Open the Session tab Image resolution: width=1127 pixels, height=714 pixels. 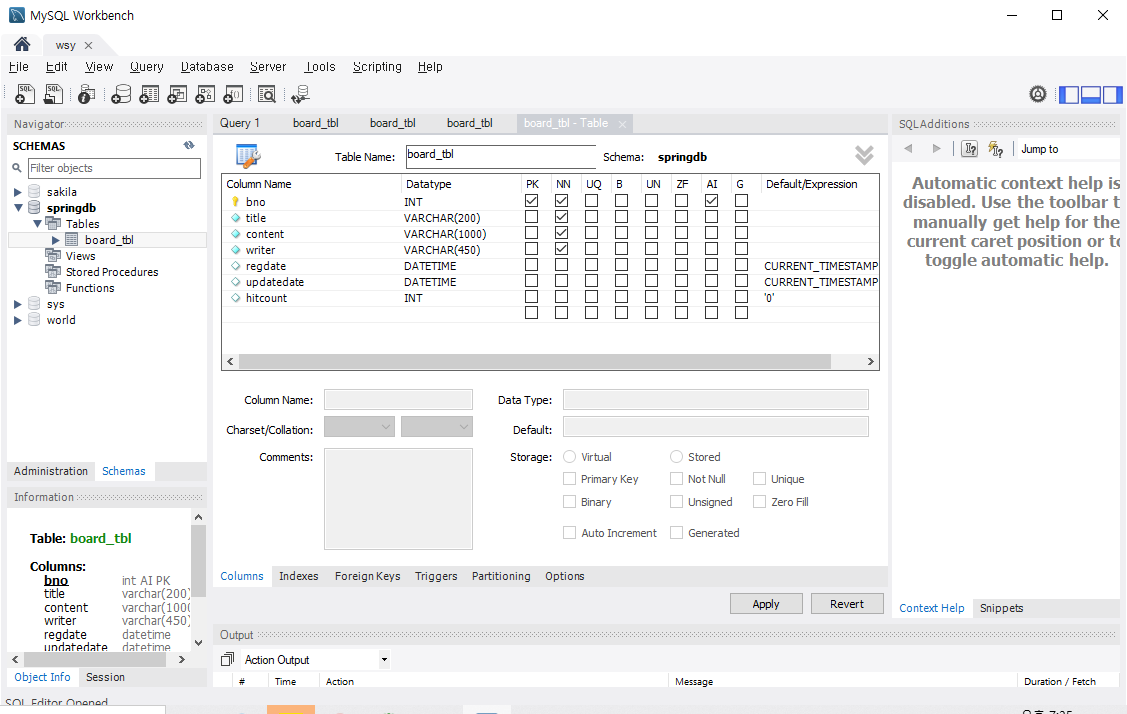[x=105, y=677]
